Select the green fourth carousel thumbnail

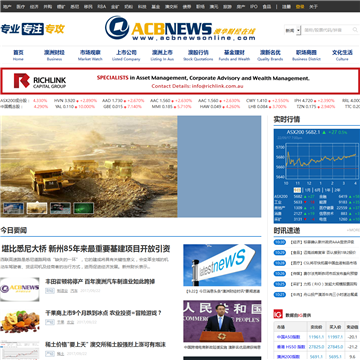(84, 208)
